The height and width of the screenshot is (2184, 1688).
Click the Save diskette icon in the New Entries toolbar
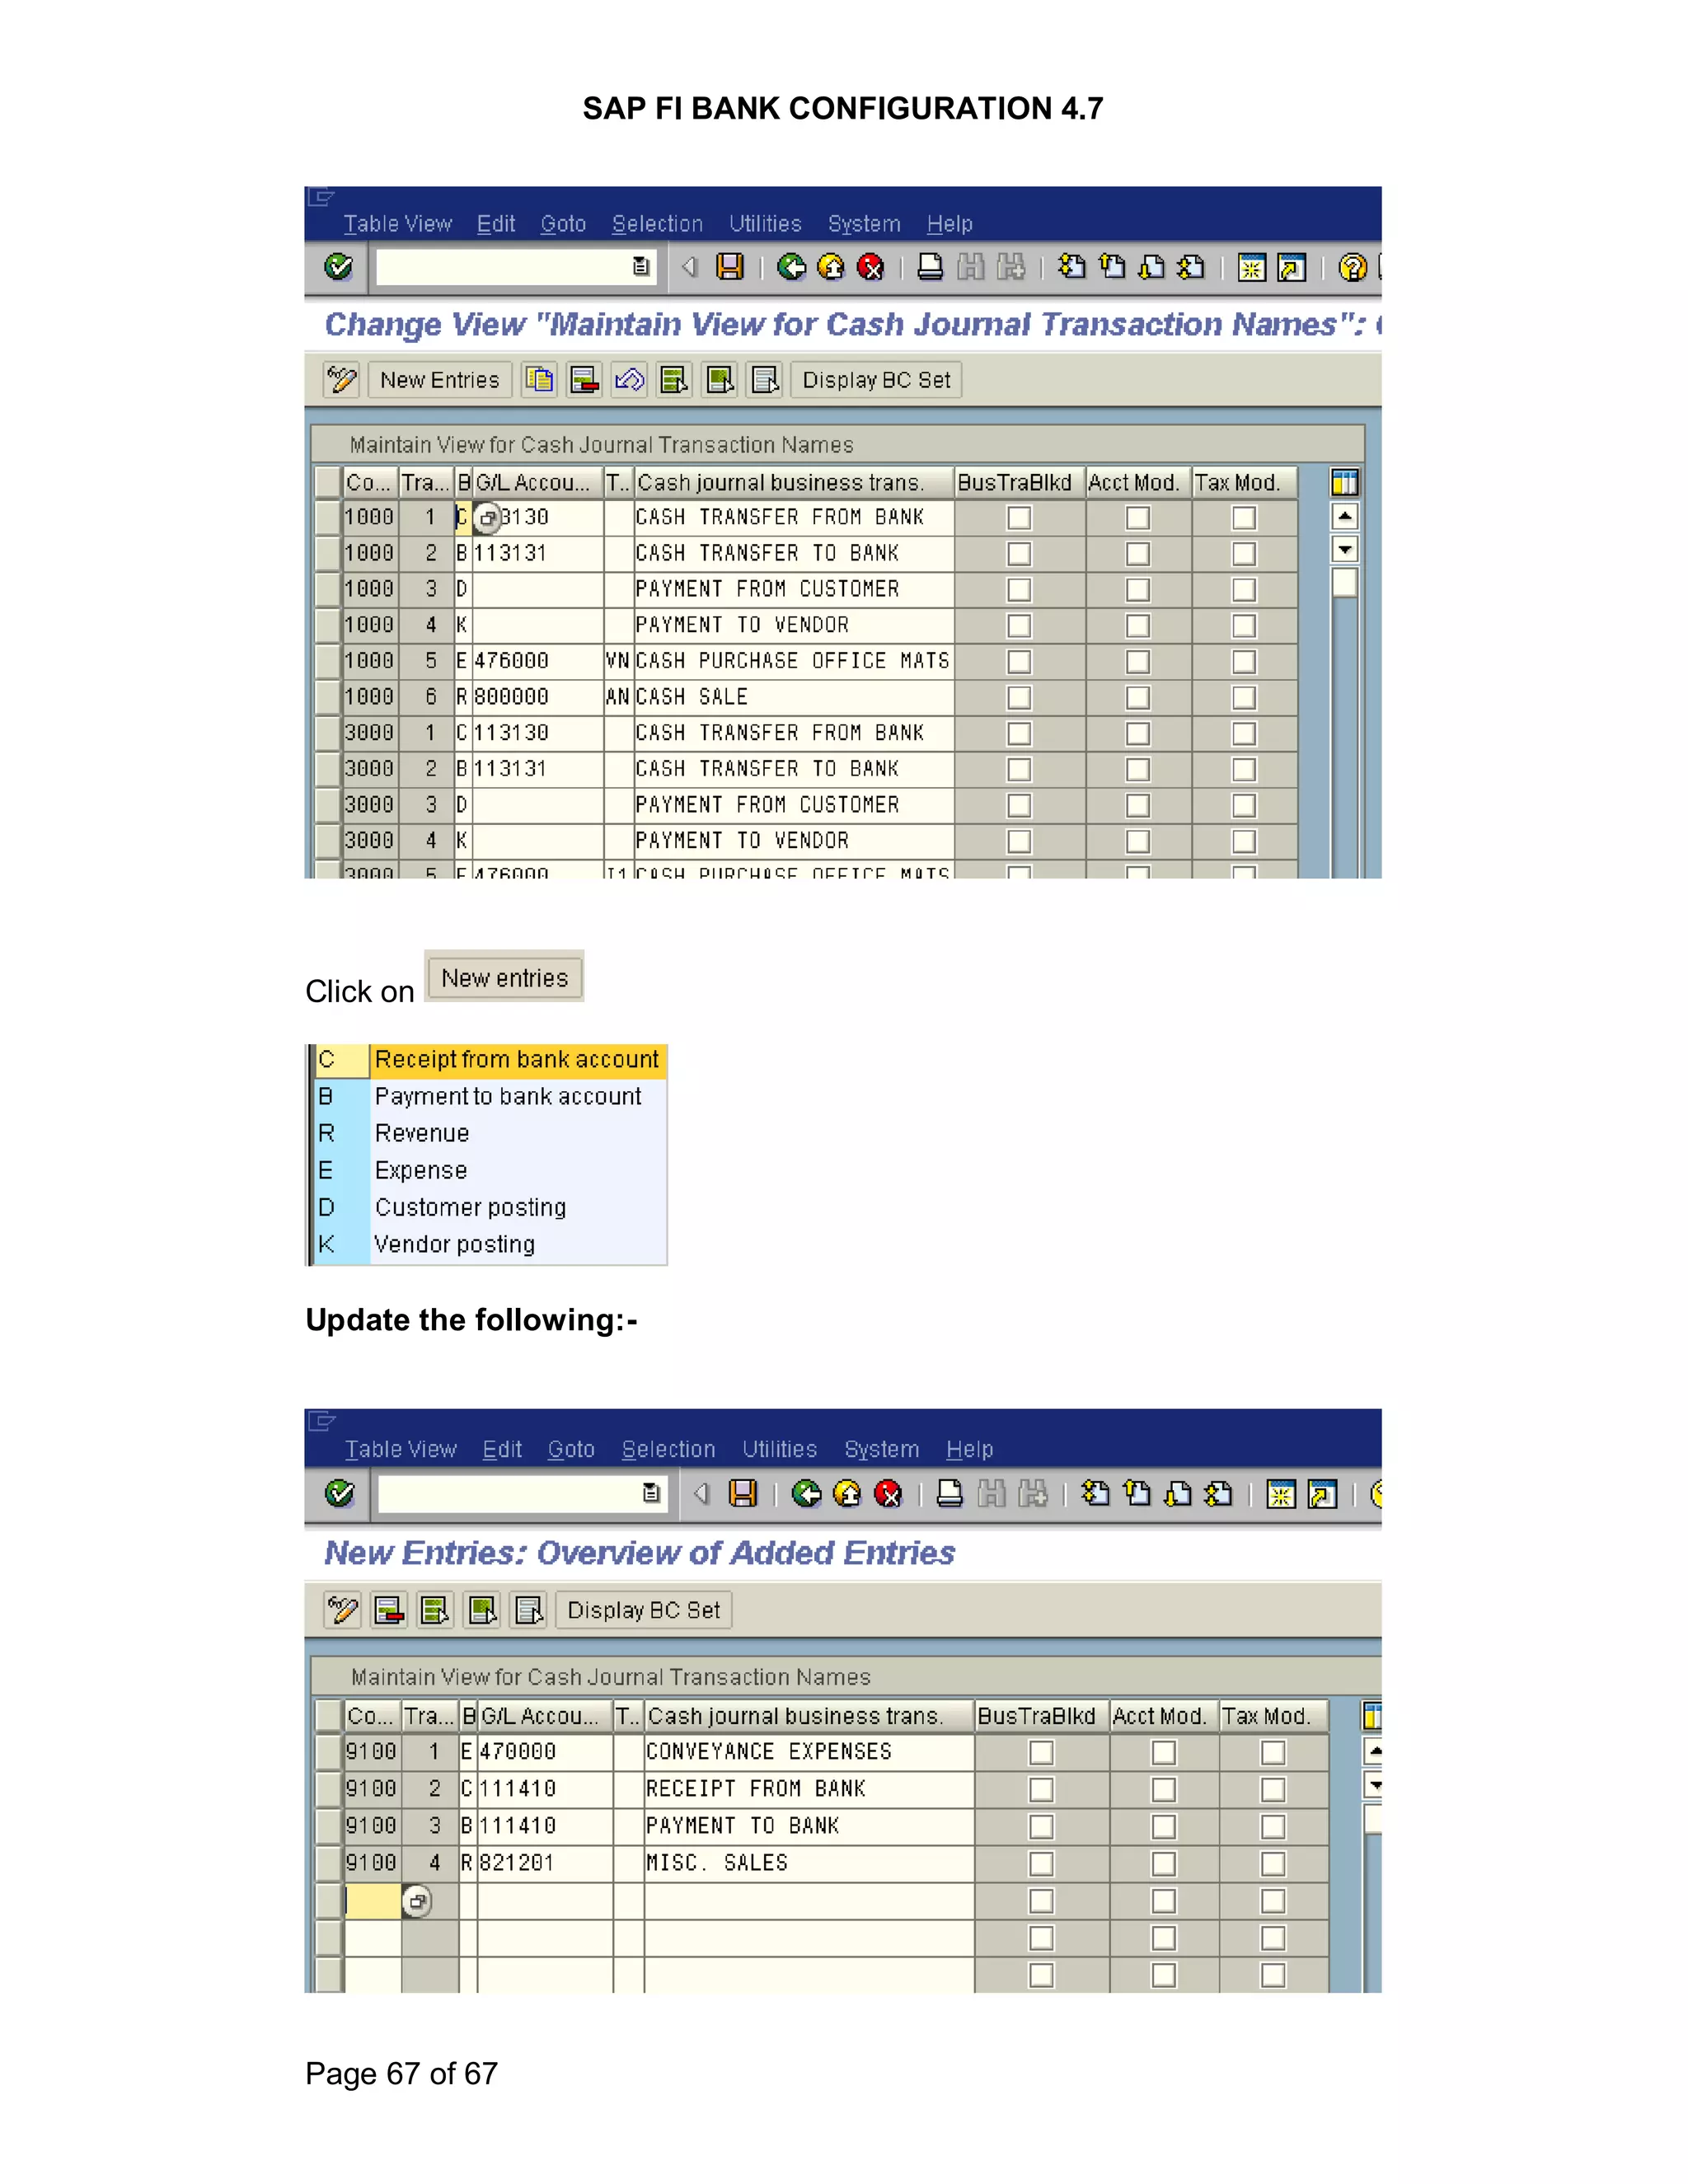(743, 1494)
